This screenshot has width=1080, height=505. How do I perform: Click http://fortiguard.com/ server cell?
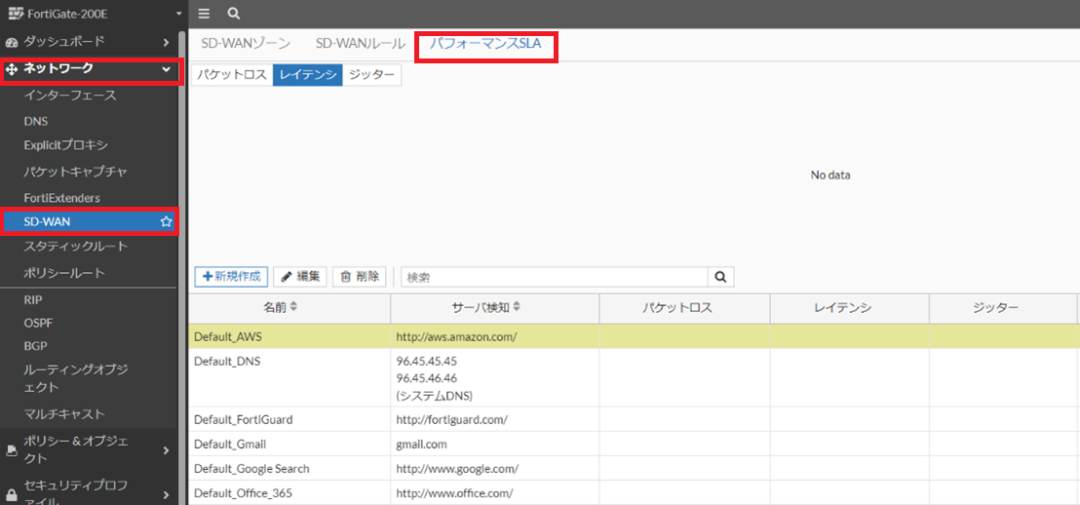pyautogui.click(x=452, y=420)
